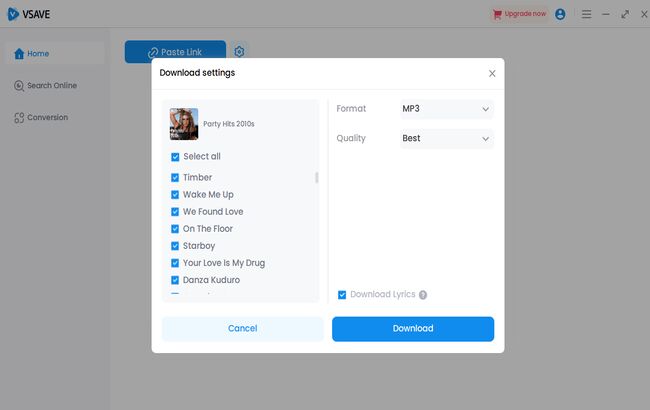
Task: Click the Party Hits 2010s playlist title
Action: 229,124
